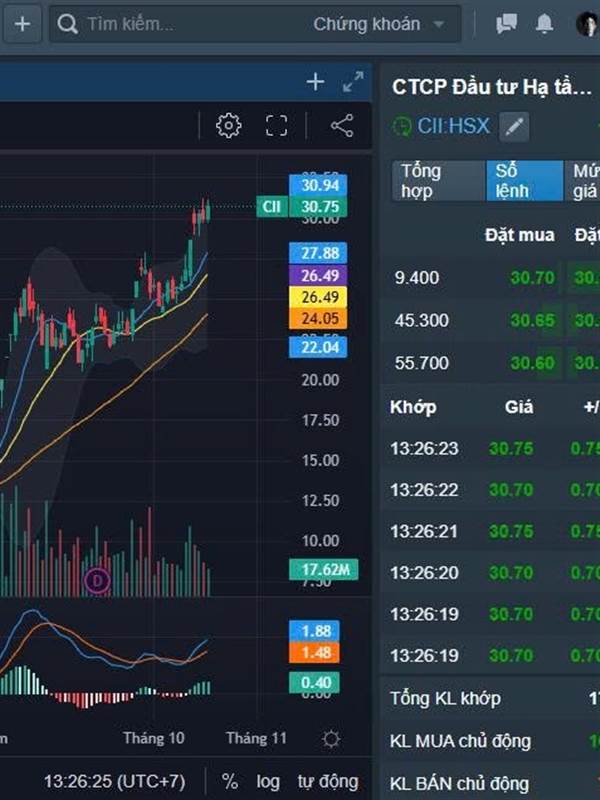Click the 1.48 signal value label
Screen dimensions: 600x800
pos(314,652)
